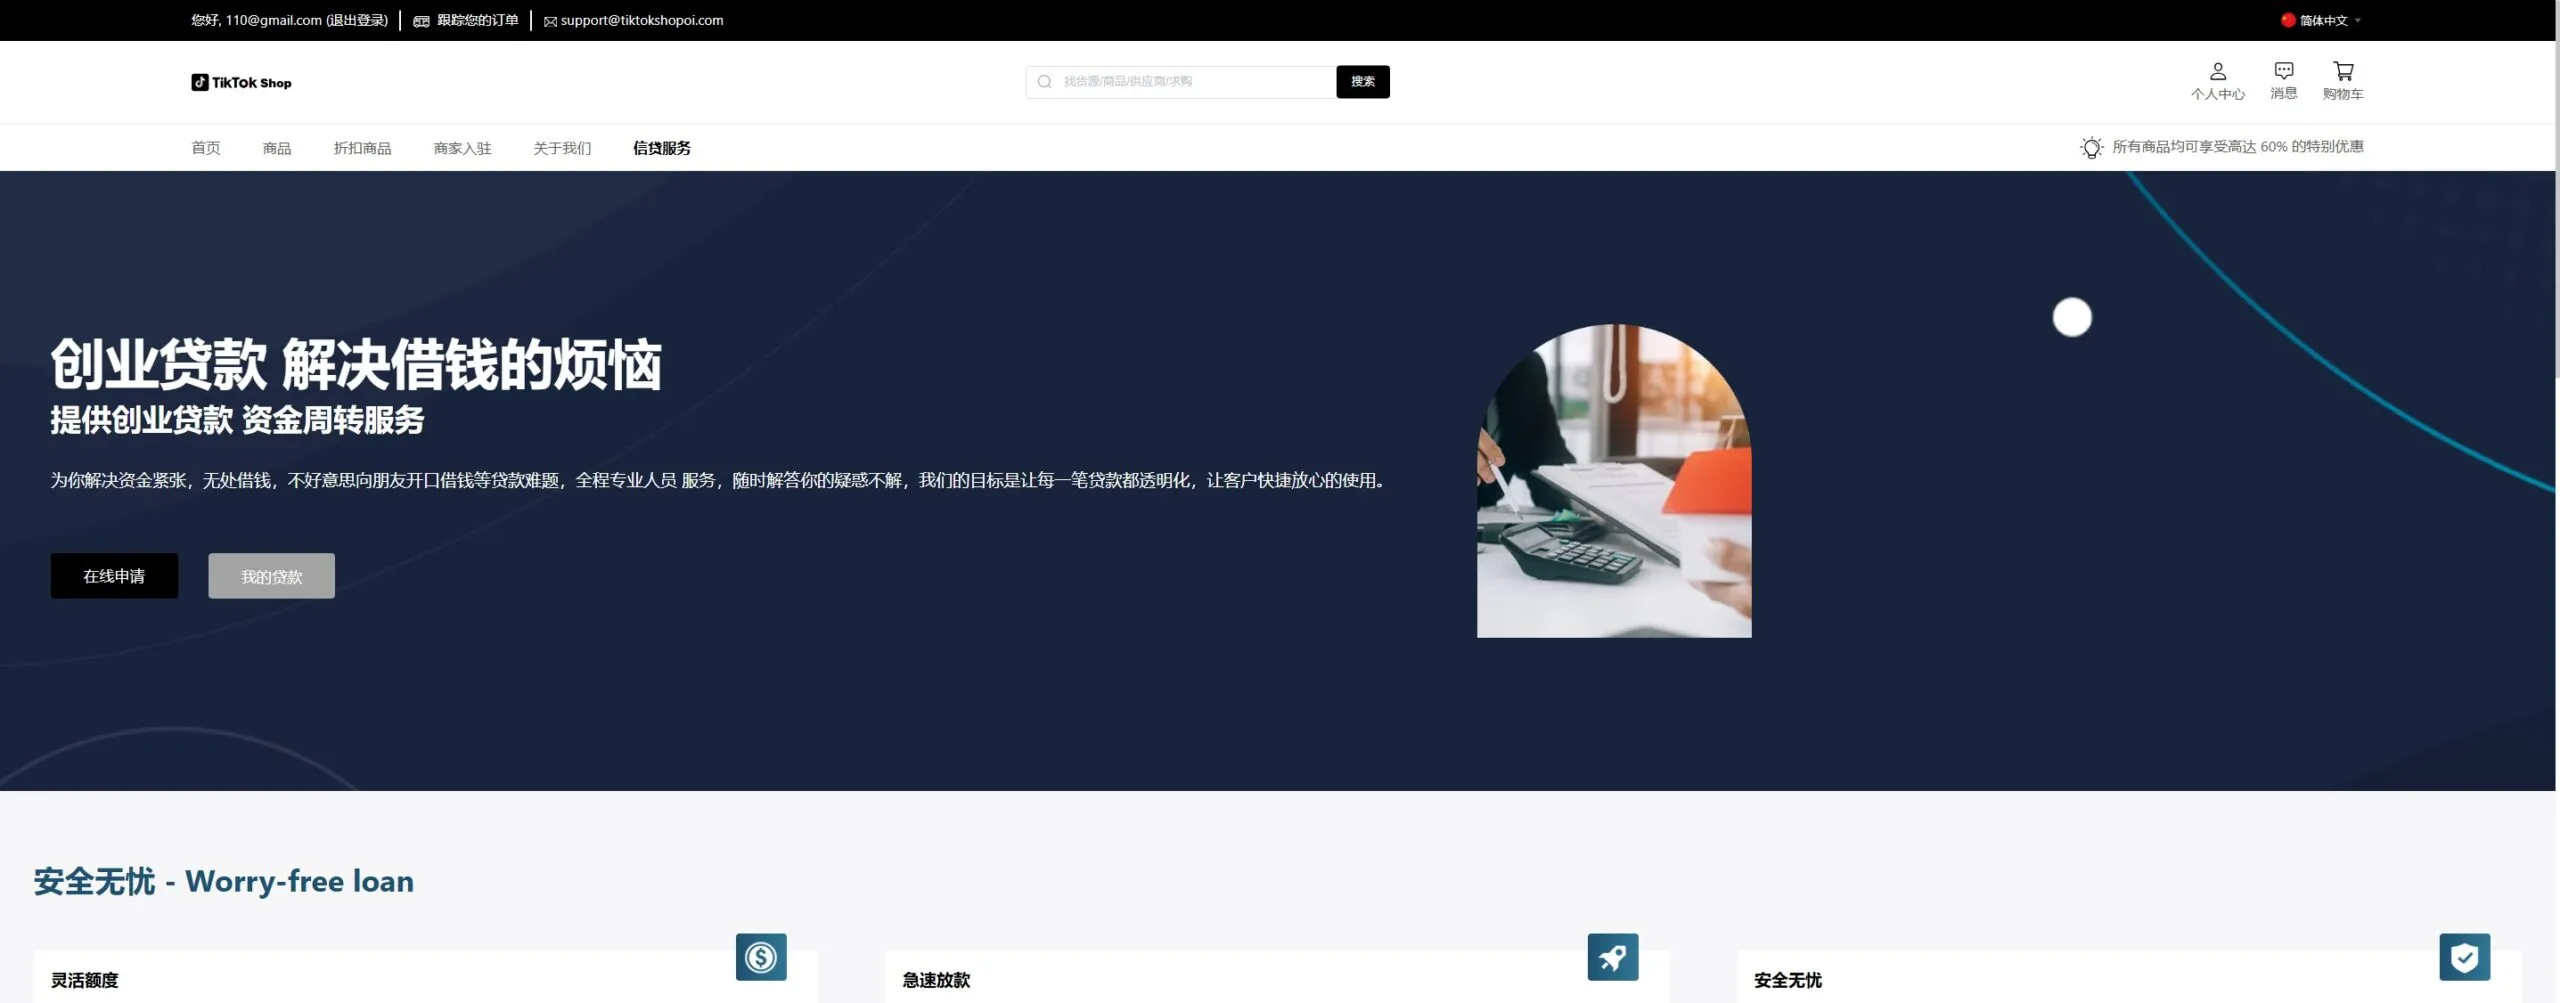Viewport: 2560px width, 1003px height.
Task: Click the rocket 急速放款 icon
Action: (x=1612, y=957)
